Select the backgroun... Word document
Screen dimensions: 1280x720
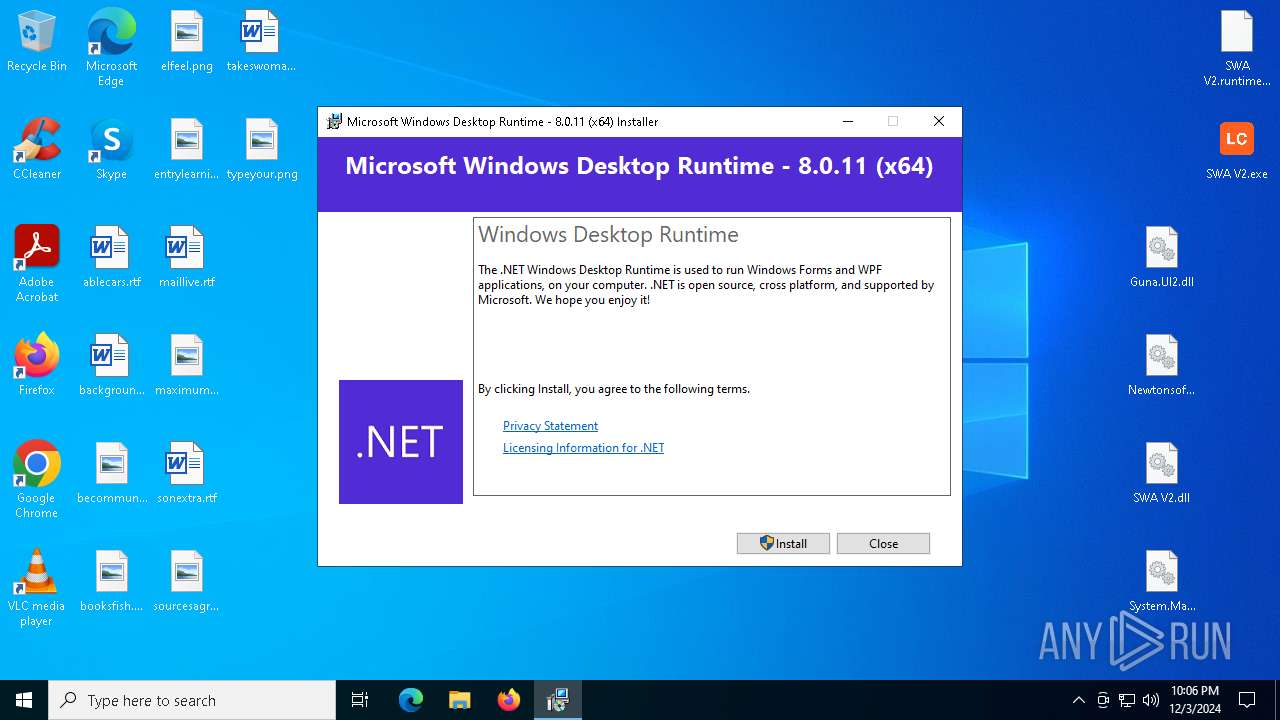[111, 366]
